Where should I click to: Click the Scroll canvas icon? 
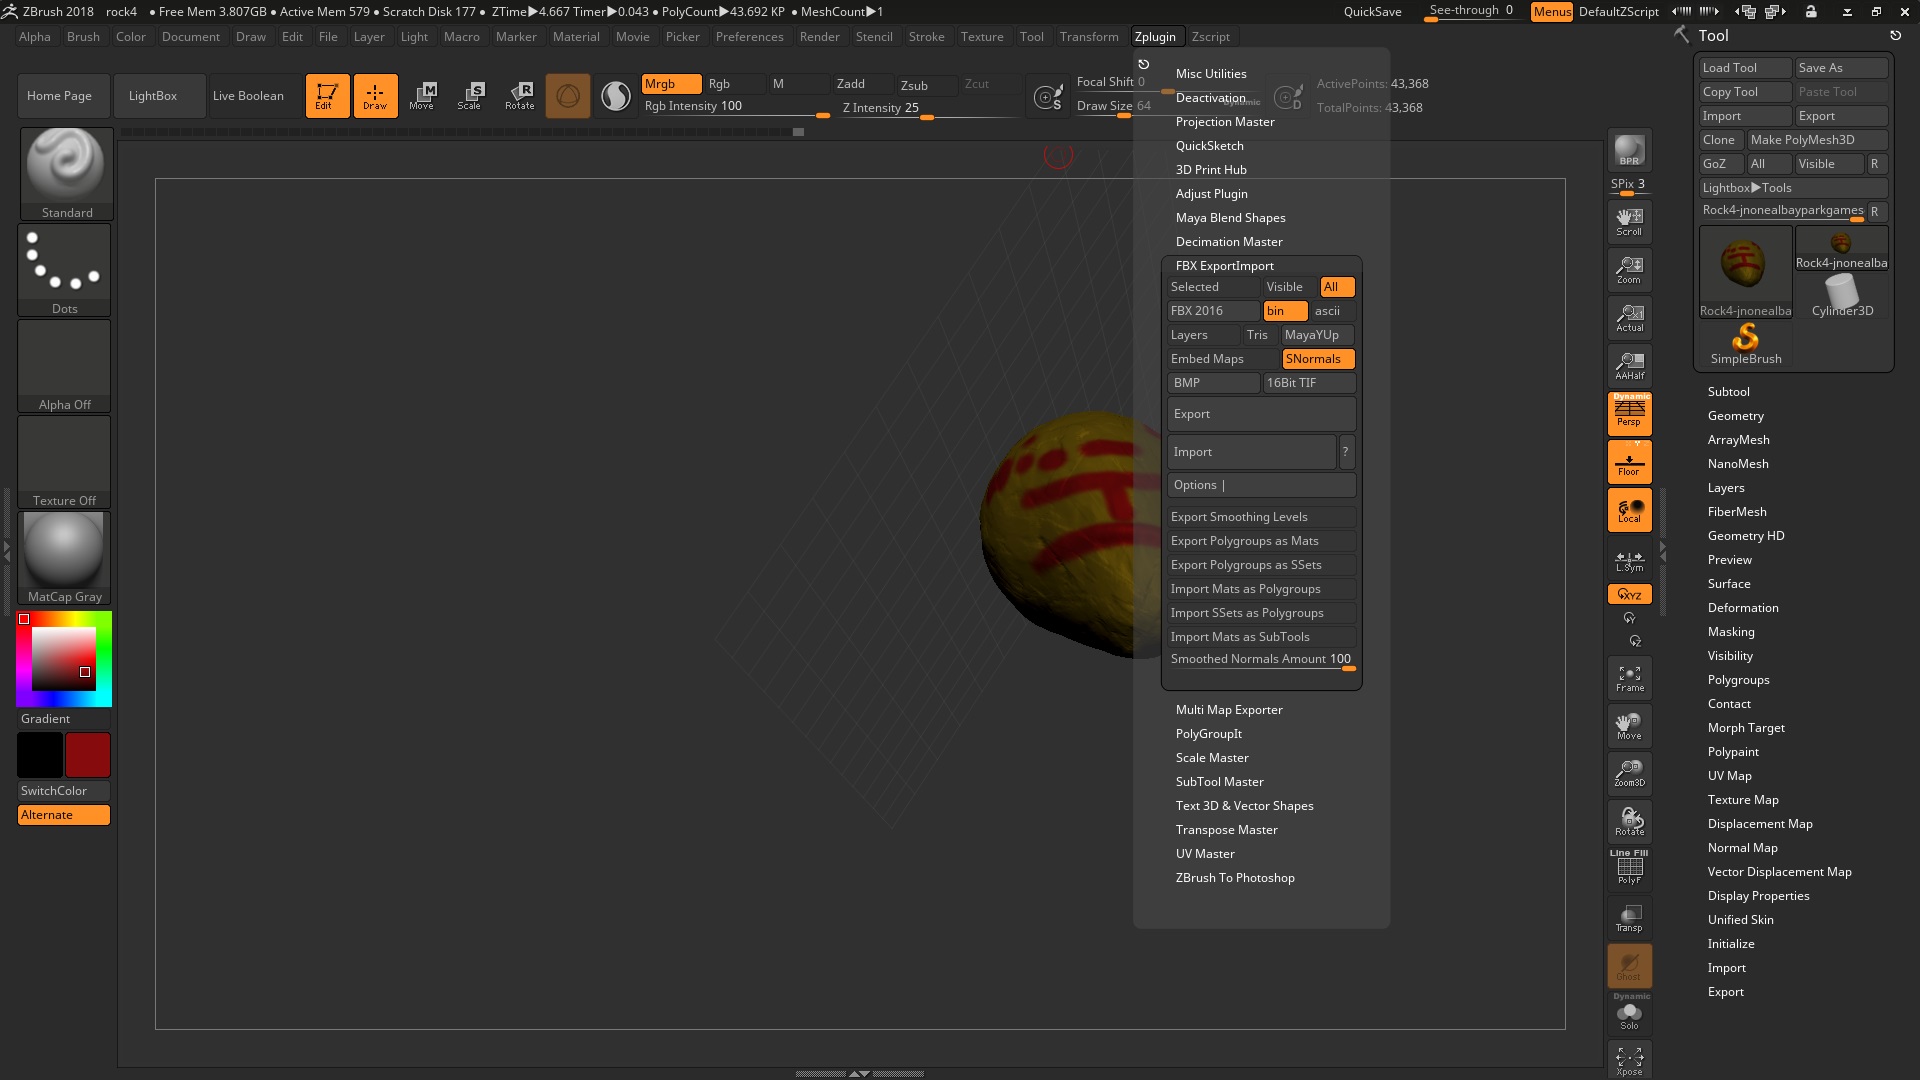click(x=1629, y=221)
